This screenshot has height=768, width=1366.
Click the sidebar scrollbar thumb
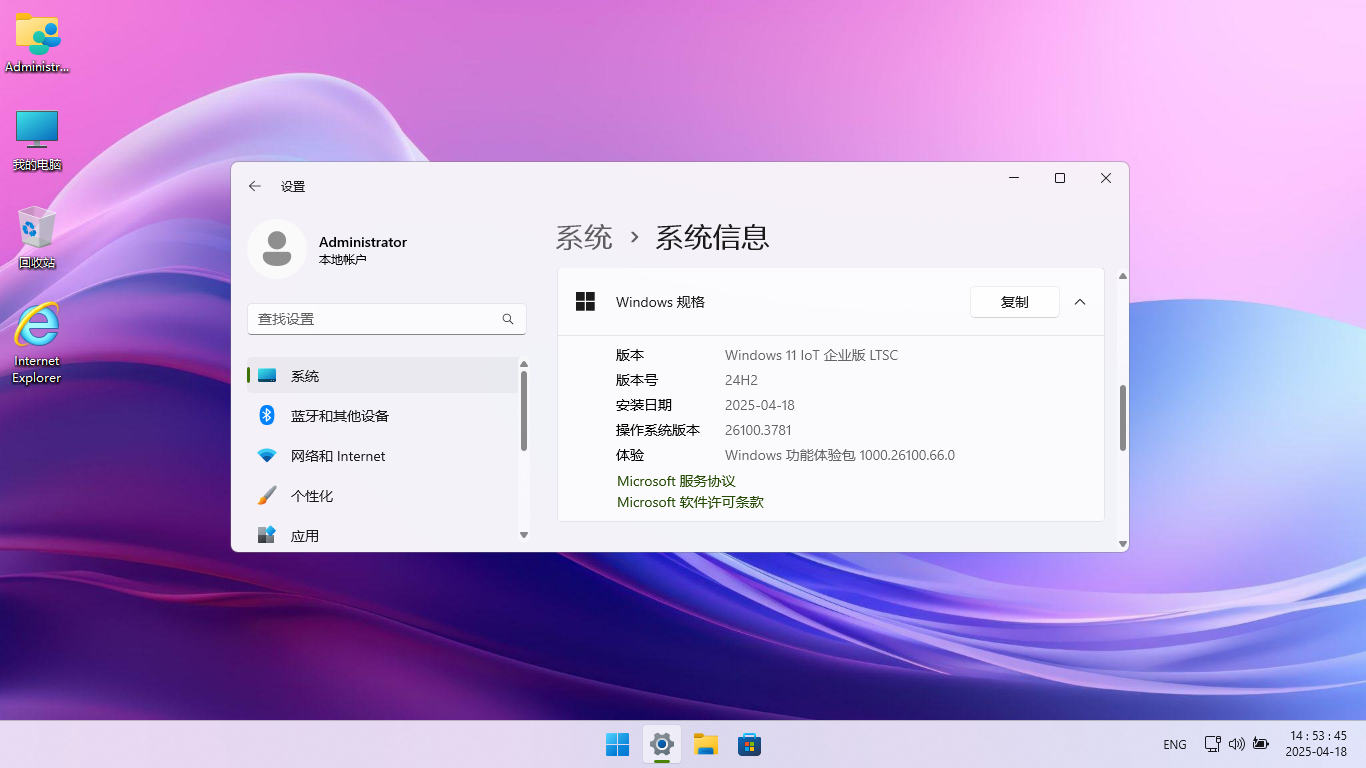pyautogui.click(x=523, y=410)
